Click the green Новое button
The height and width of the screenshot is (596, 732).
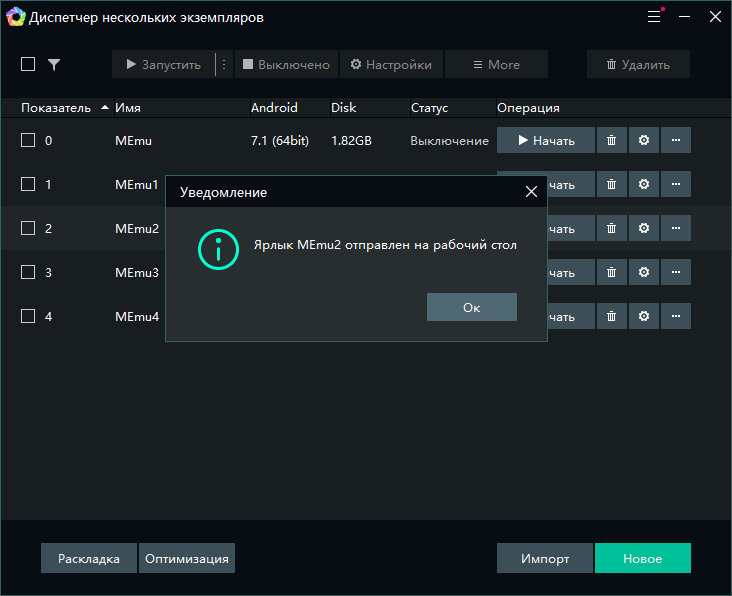(642, 558)
